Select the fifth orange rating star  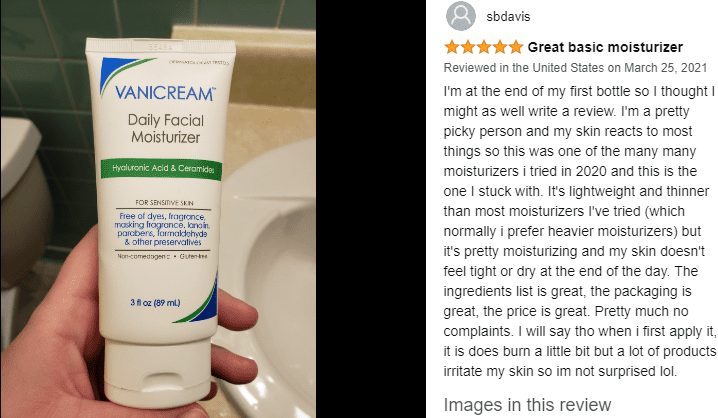pos(516,47)
